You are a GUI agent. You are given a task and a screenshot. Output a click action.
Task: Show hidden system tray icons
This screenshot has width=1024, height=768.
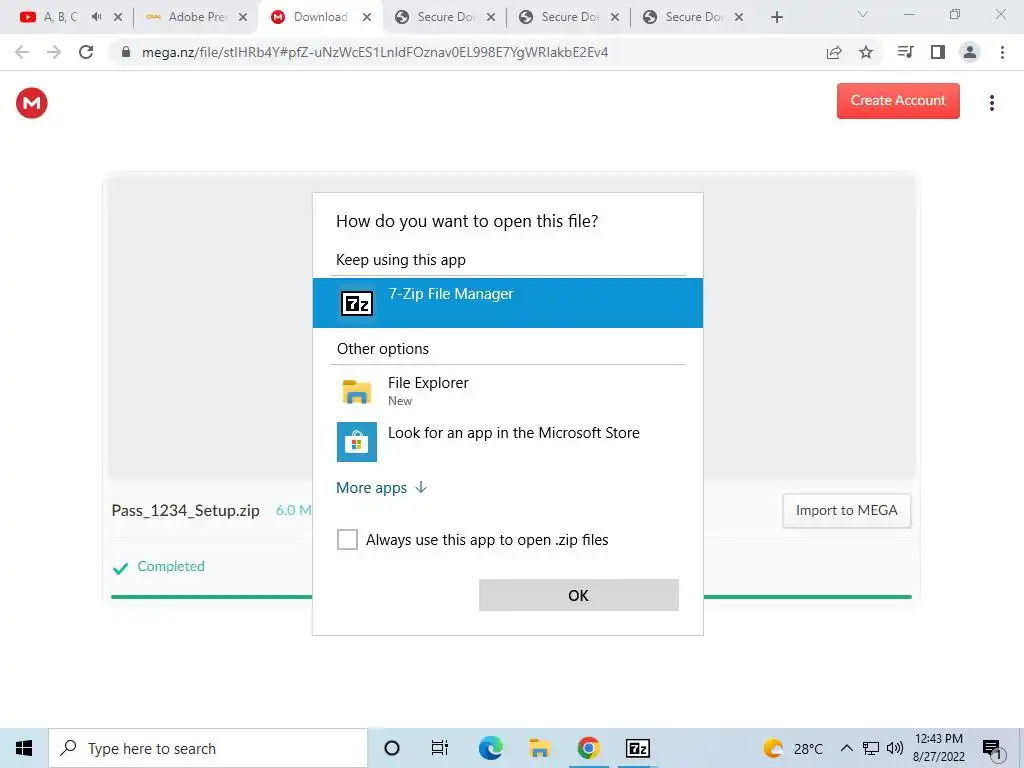[846, 748]
